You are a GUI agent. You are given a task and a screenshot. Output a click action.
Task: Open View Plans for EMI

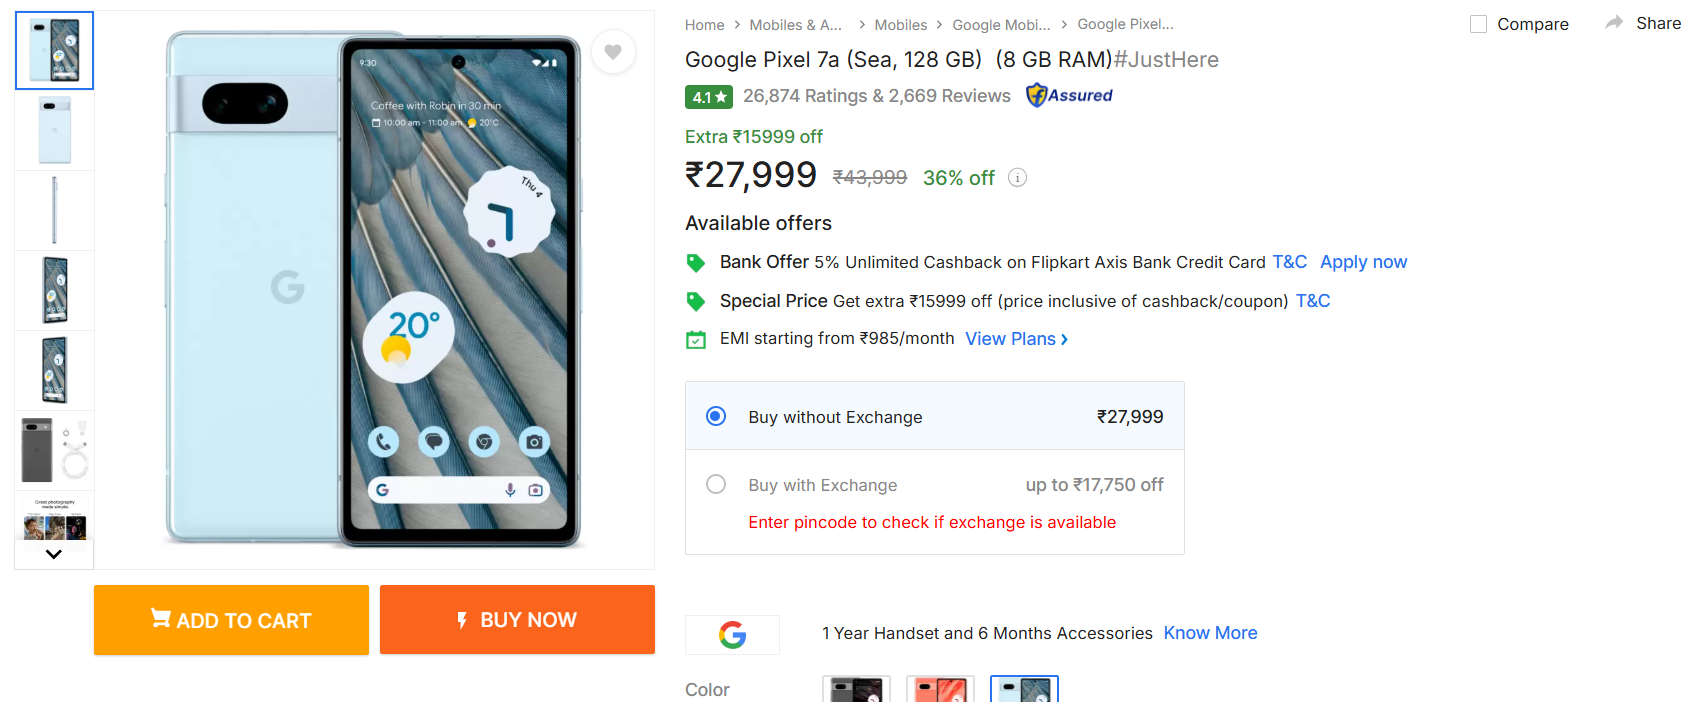[1016, 339]
